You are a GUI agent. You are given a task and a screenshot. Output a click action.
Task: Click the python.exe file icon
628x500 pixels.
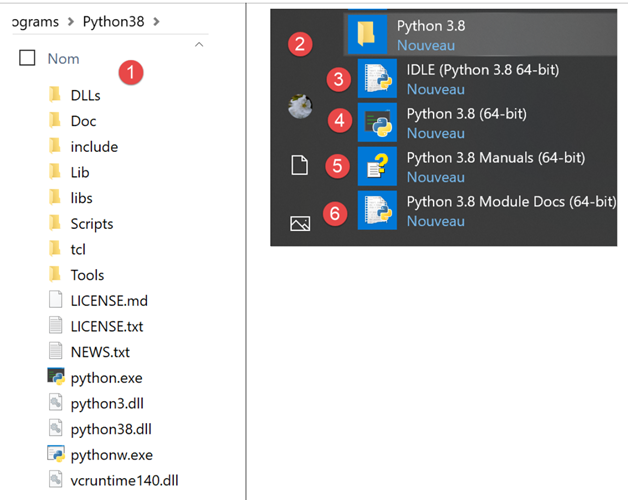point(56,377)
